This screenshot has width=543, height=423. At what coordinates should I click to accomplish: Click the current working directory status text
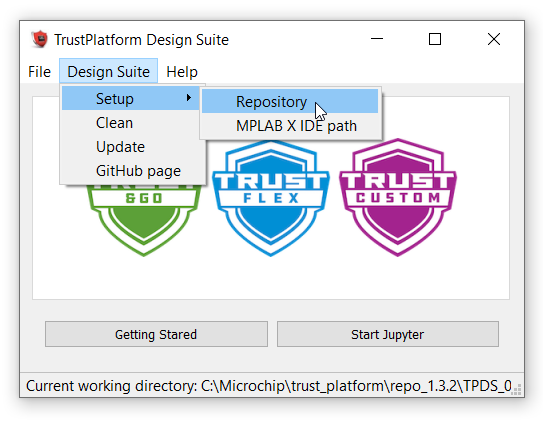point(269,386)
